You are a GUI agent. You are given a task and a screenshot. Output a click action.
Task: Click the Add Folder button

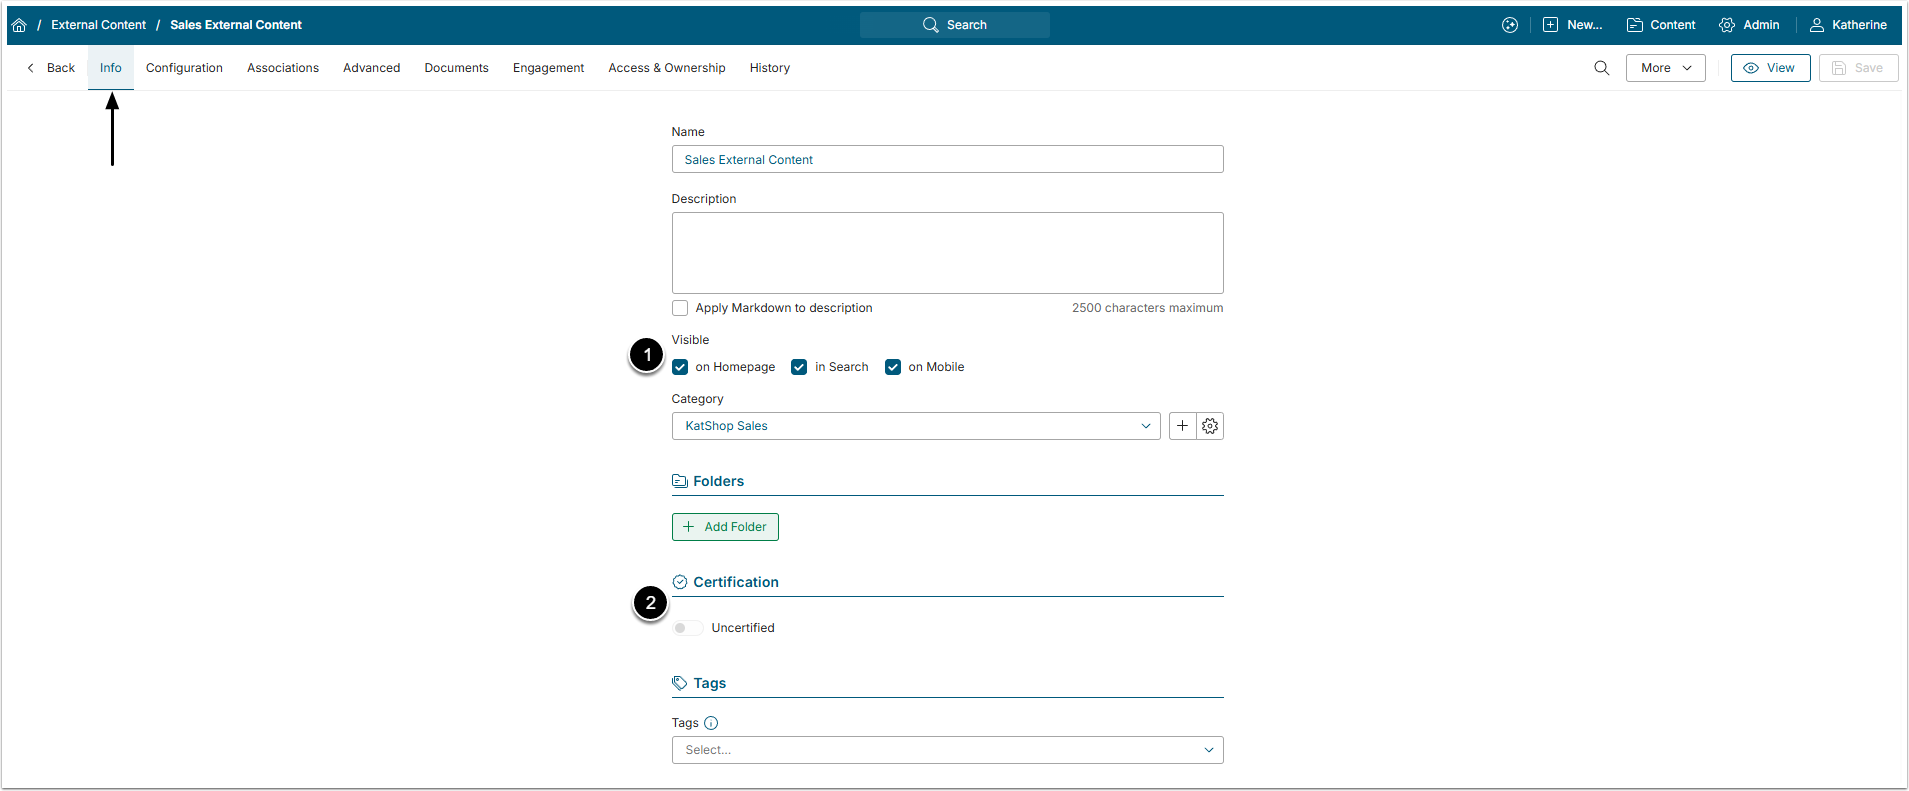(x=725, y=527)
